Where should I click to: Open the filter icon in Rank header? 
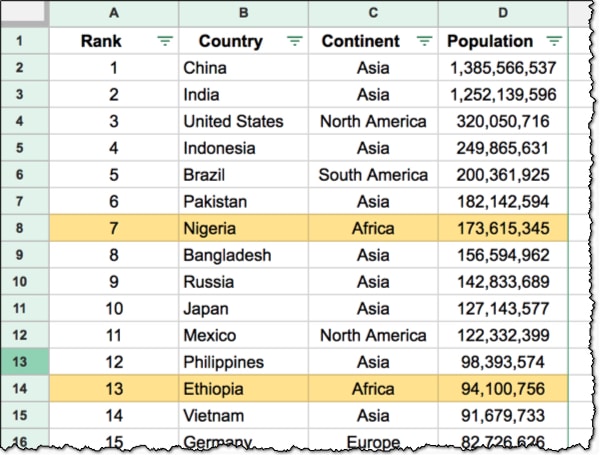coord(165,41)
